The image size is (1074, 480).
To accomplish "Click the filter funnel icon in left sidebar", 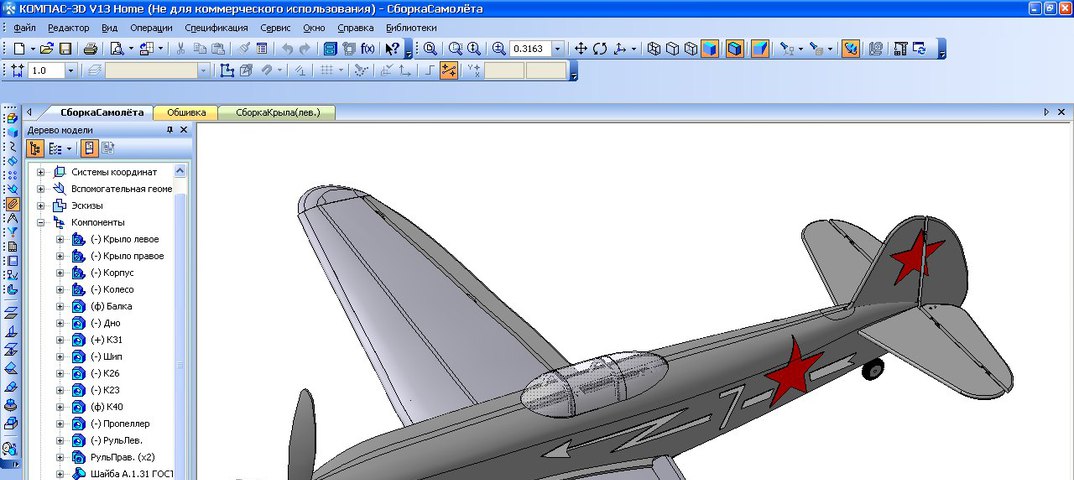I will pos(12,233).
